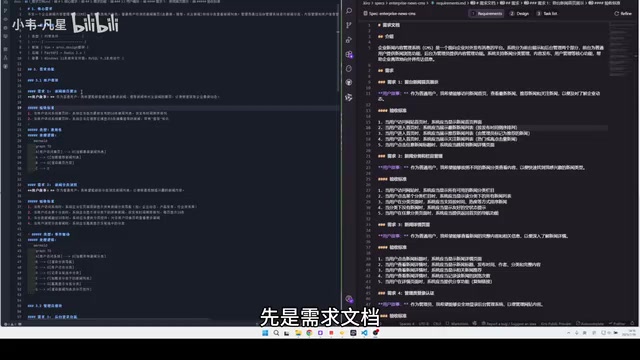This screenshot has width=640, height=360.
Task: Change indentation via Spaces: 4 in status bar
Action: coord(407,324)
